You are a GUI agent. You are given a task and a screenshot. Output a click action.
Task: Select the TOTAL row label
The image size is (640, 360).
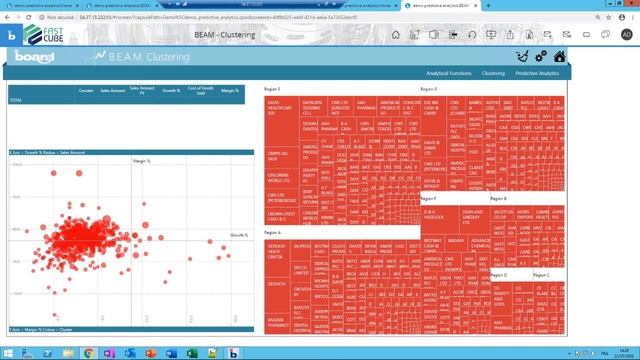pyautogui.click(x=16, y=100)
